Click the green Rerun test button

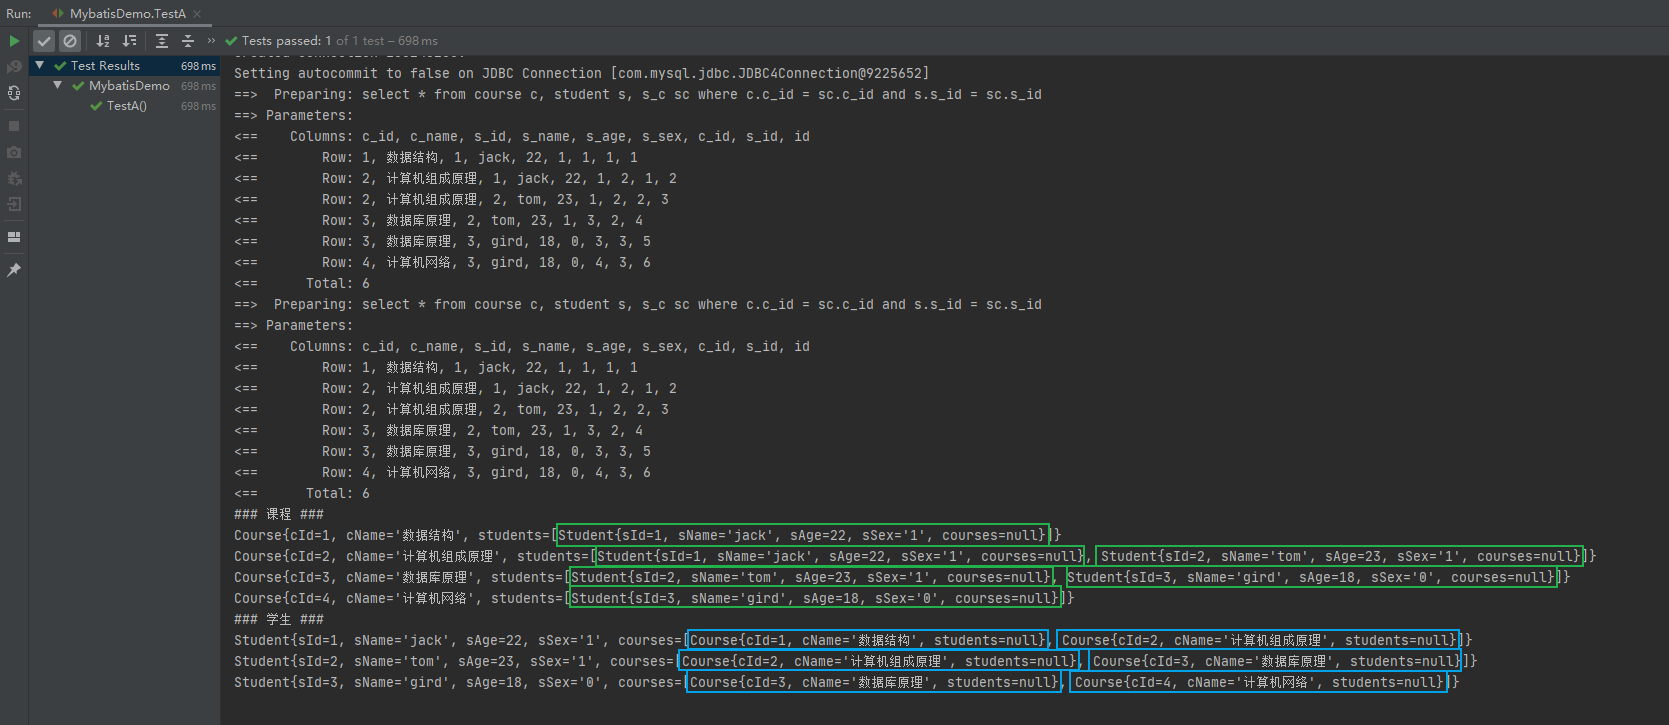pyautogui.click(x=14, y=41)
